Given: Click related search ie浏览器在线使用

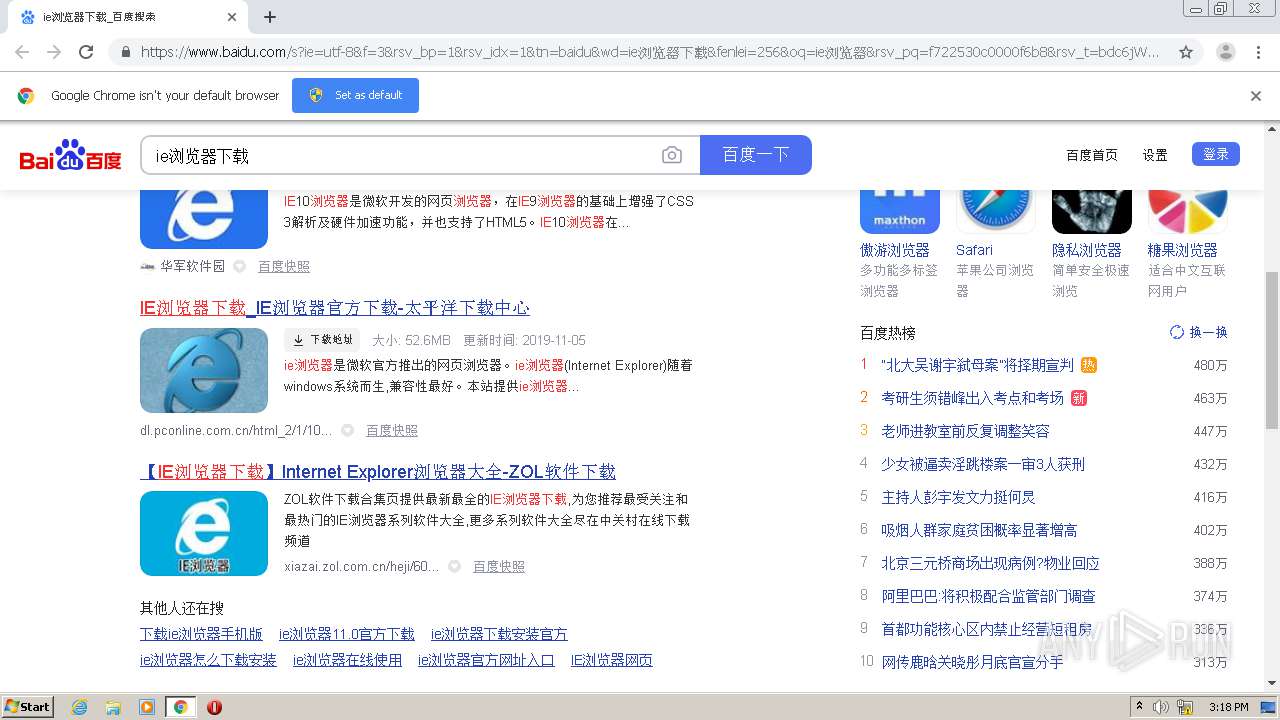Looking at the screenshot, I should pos(347,660).
